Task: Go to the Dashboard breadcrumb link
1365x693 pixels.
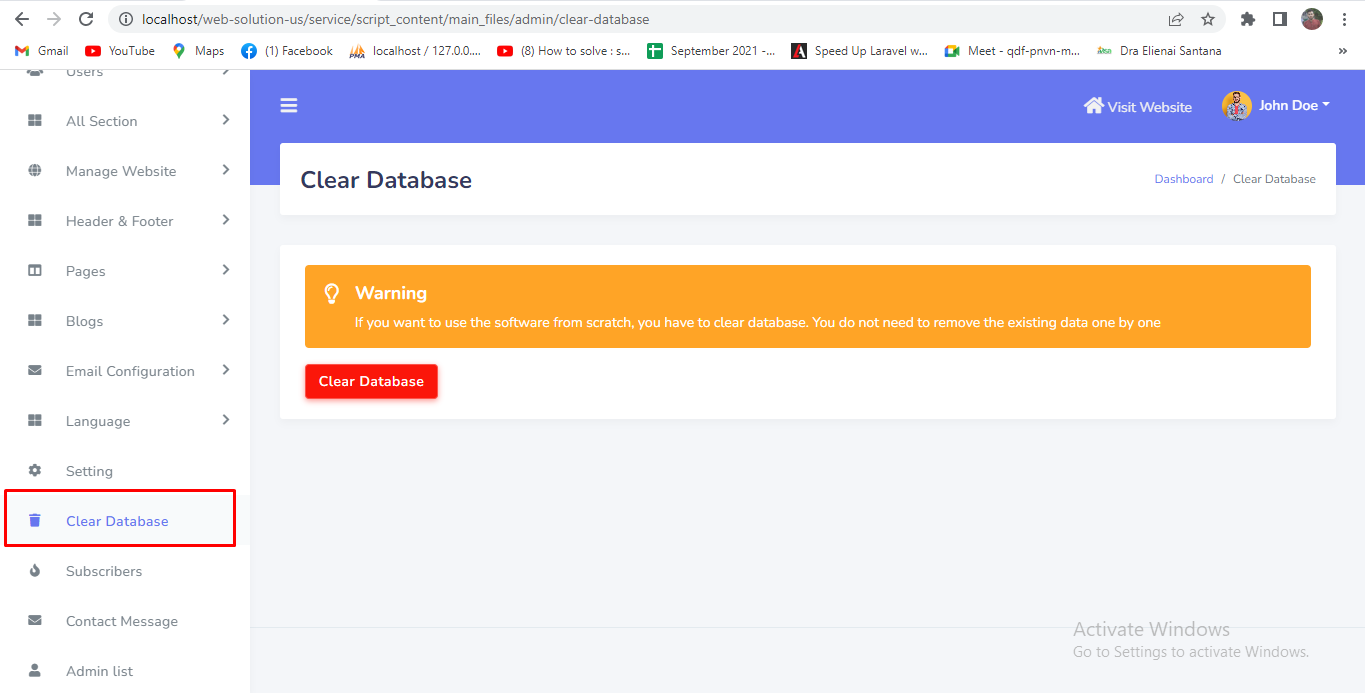Action: coord(1183,179)
